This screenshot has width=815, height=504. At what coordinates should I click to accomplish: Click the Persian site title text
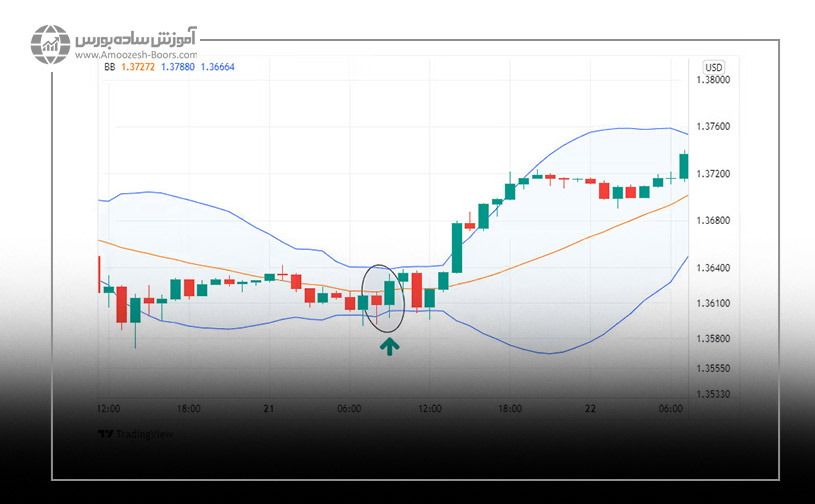[136, 38]
